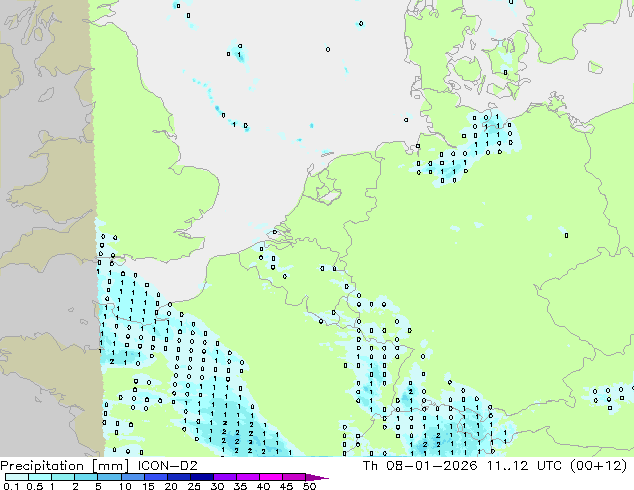
Task: Click the '(00+12)' forecast offset text
Action: coord(598,466)
